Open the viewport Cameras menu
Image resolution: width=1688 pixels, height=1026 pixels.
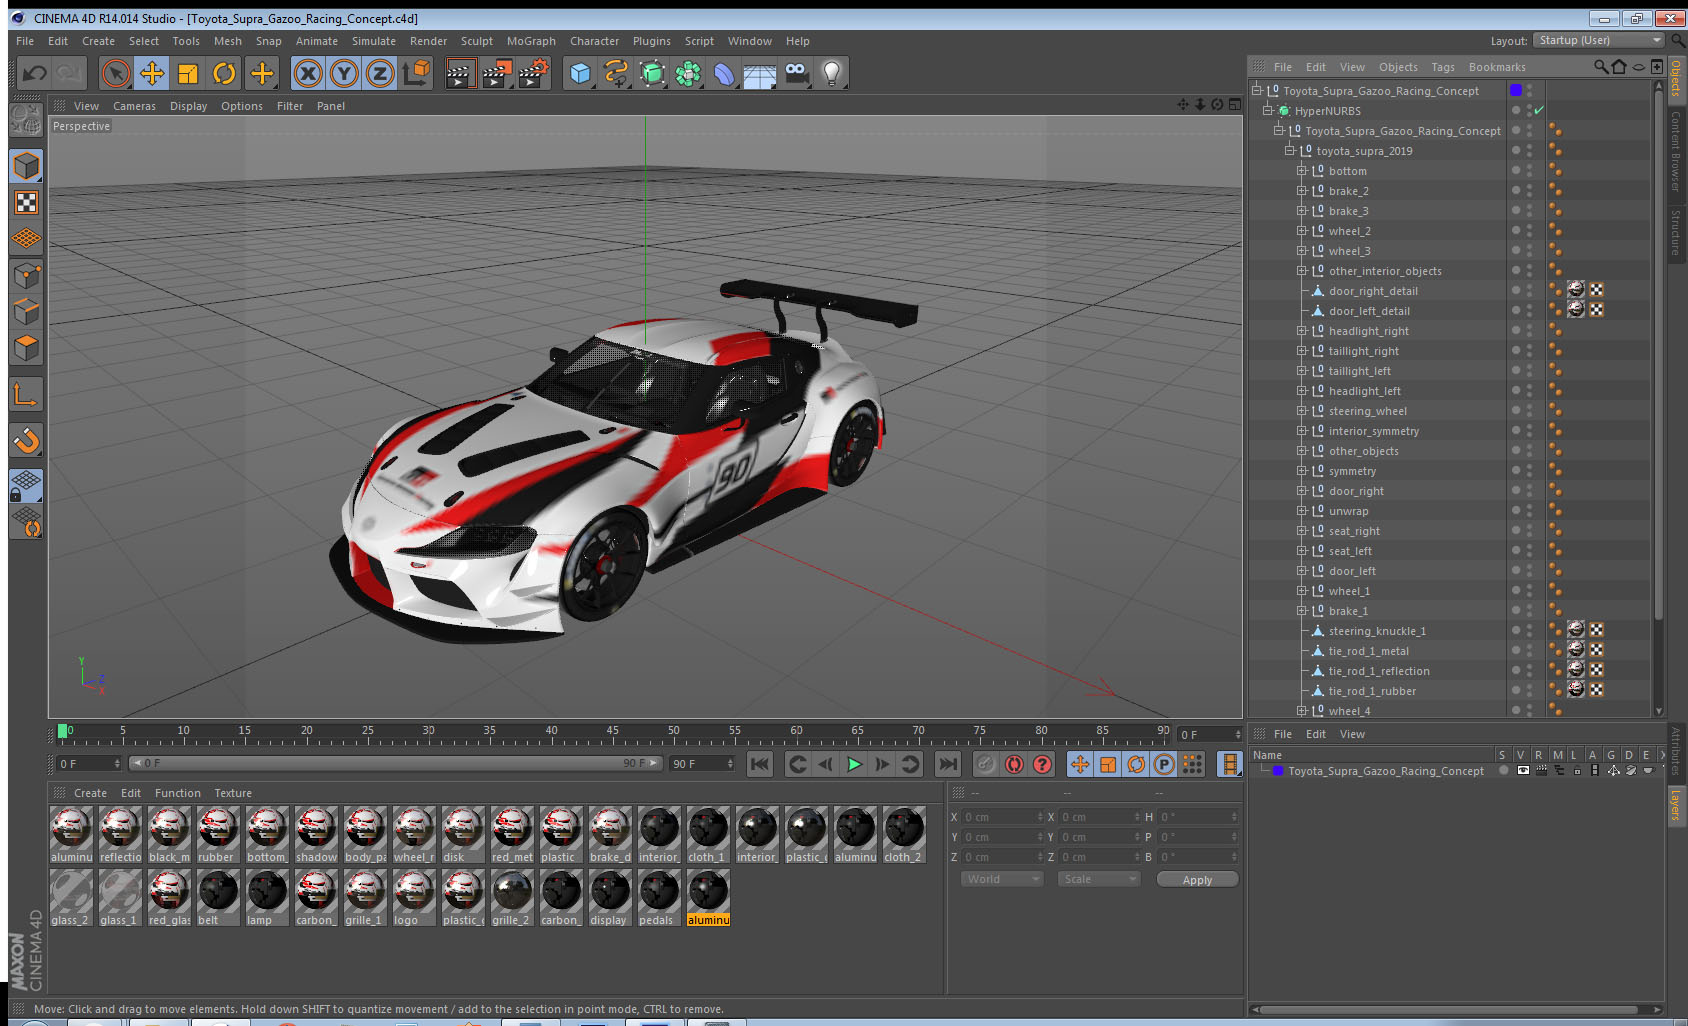coord(134,106)
